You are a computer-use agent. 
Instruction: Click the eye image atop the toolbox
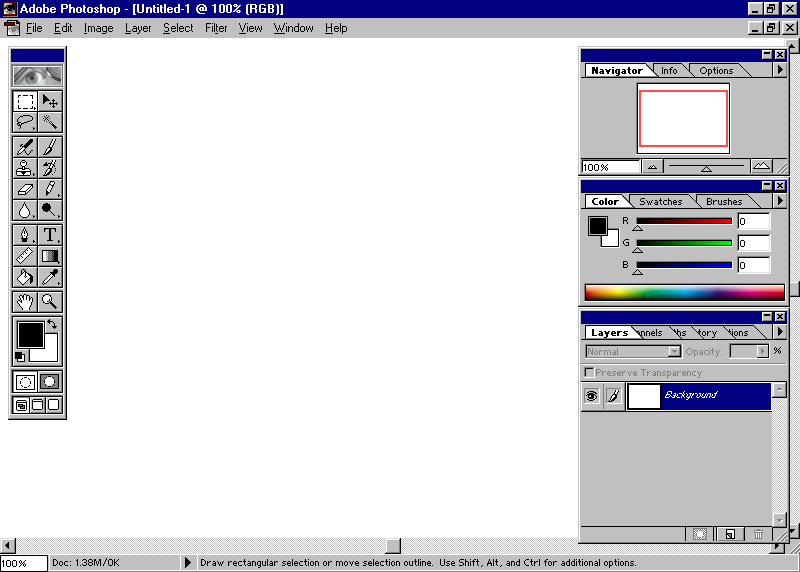[x=38, y=76]
